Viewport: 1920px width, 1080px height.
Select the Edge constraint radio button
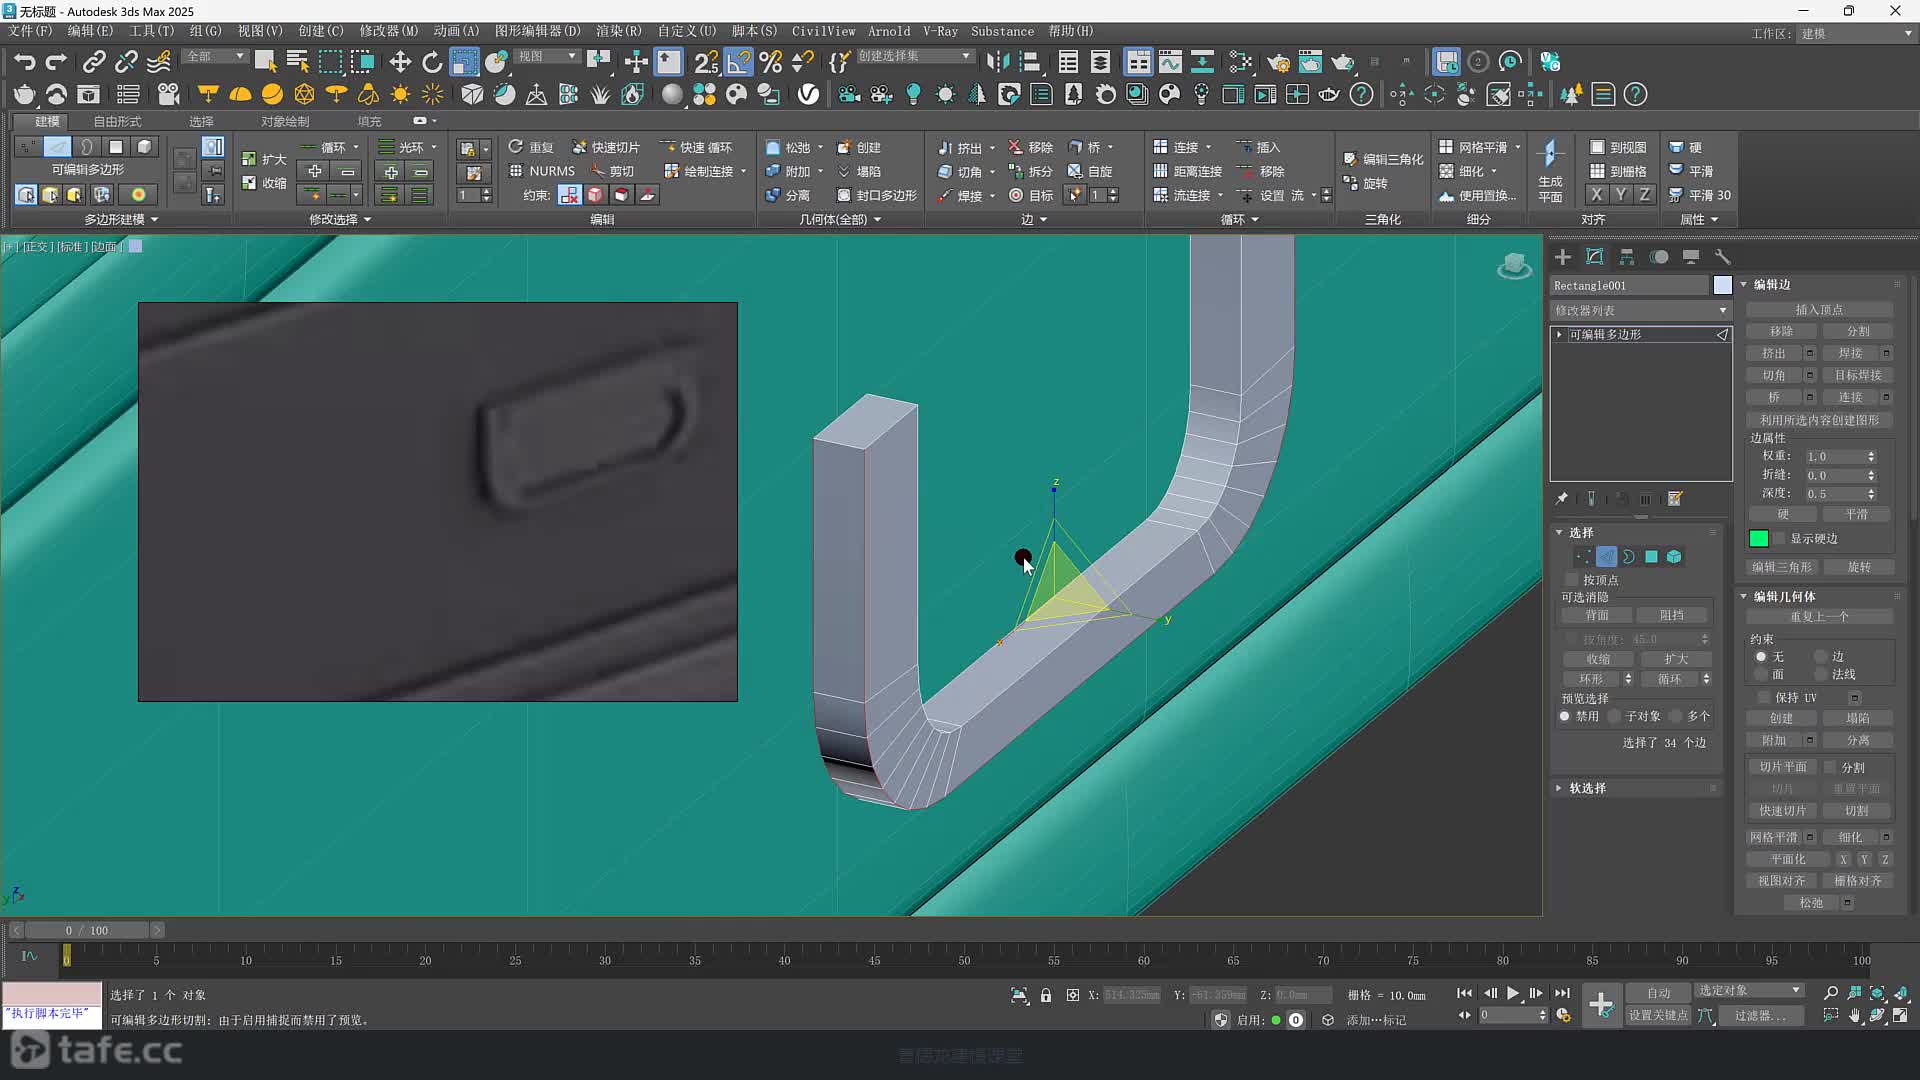click(x=1821, y=657)
